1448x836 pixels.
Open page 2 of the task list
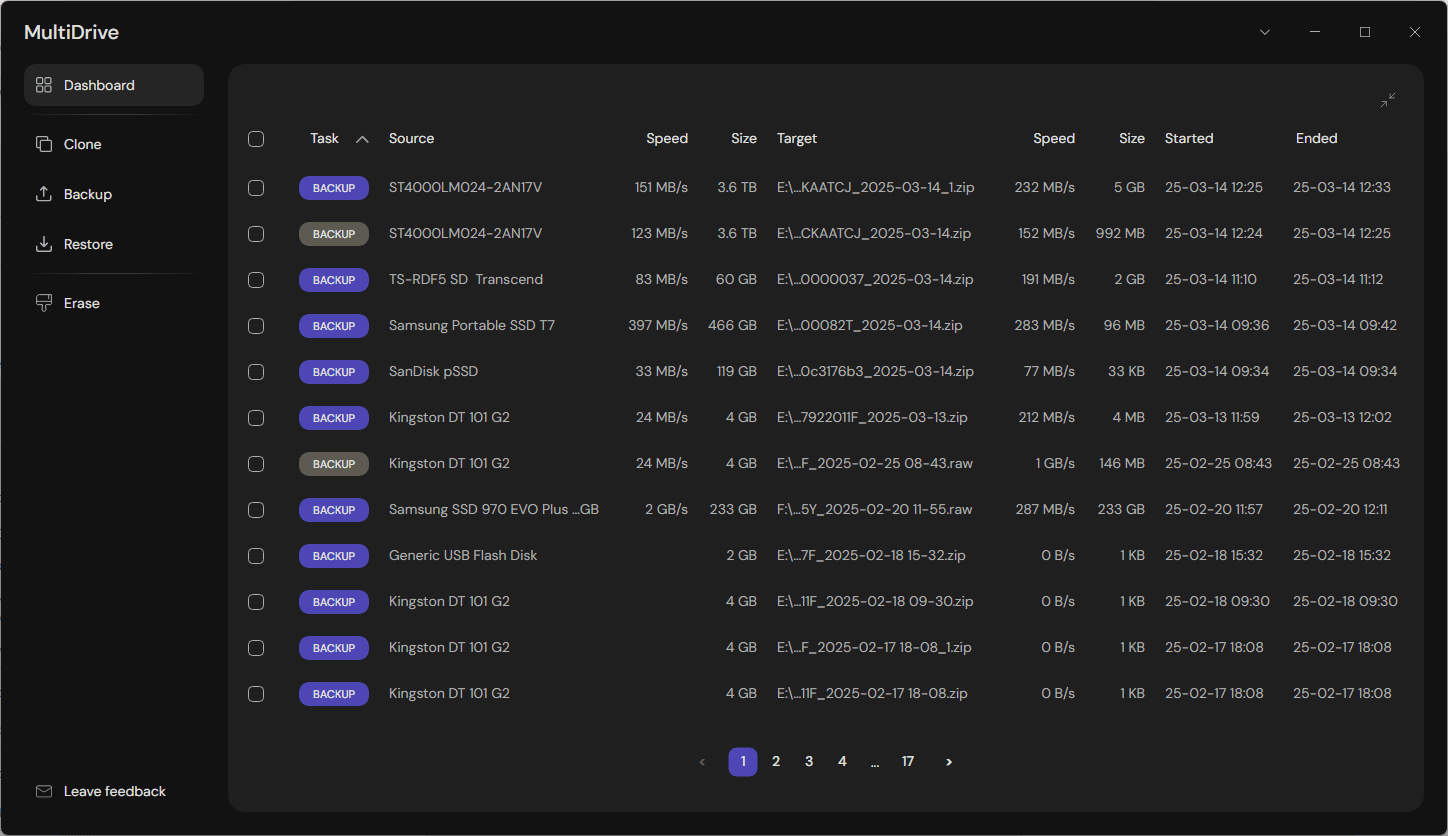(776, 762)
